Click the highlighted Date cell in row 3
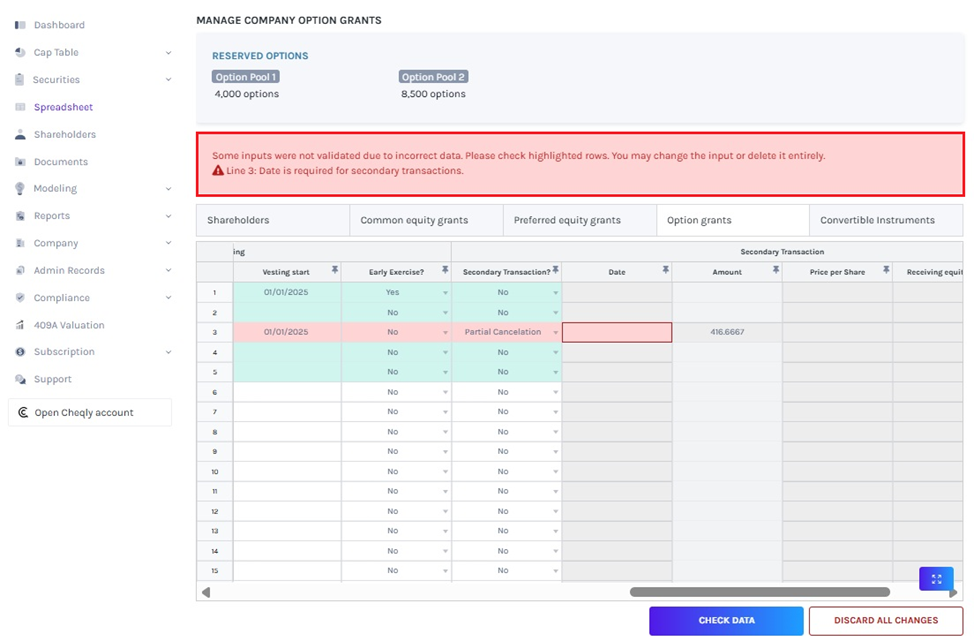 click(x=616, y=332)
